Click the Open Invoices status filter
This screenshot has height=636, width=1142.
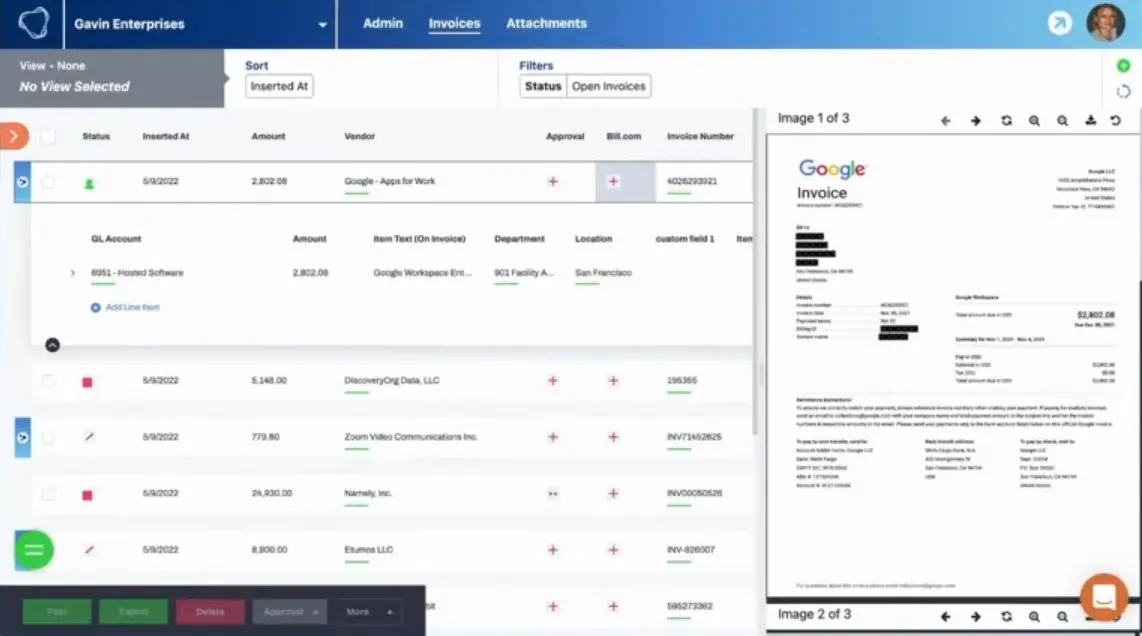tap(608, 86)
